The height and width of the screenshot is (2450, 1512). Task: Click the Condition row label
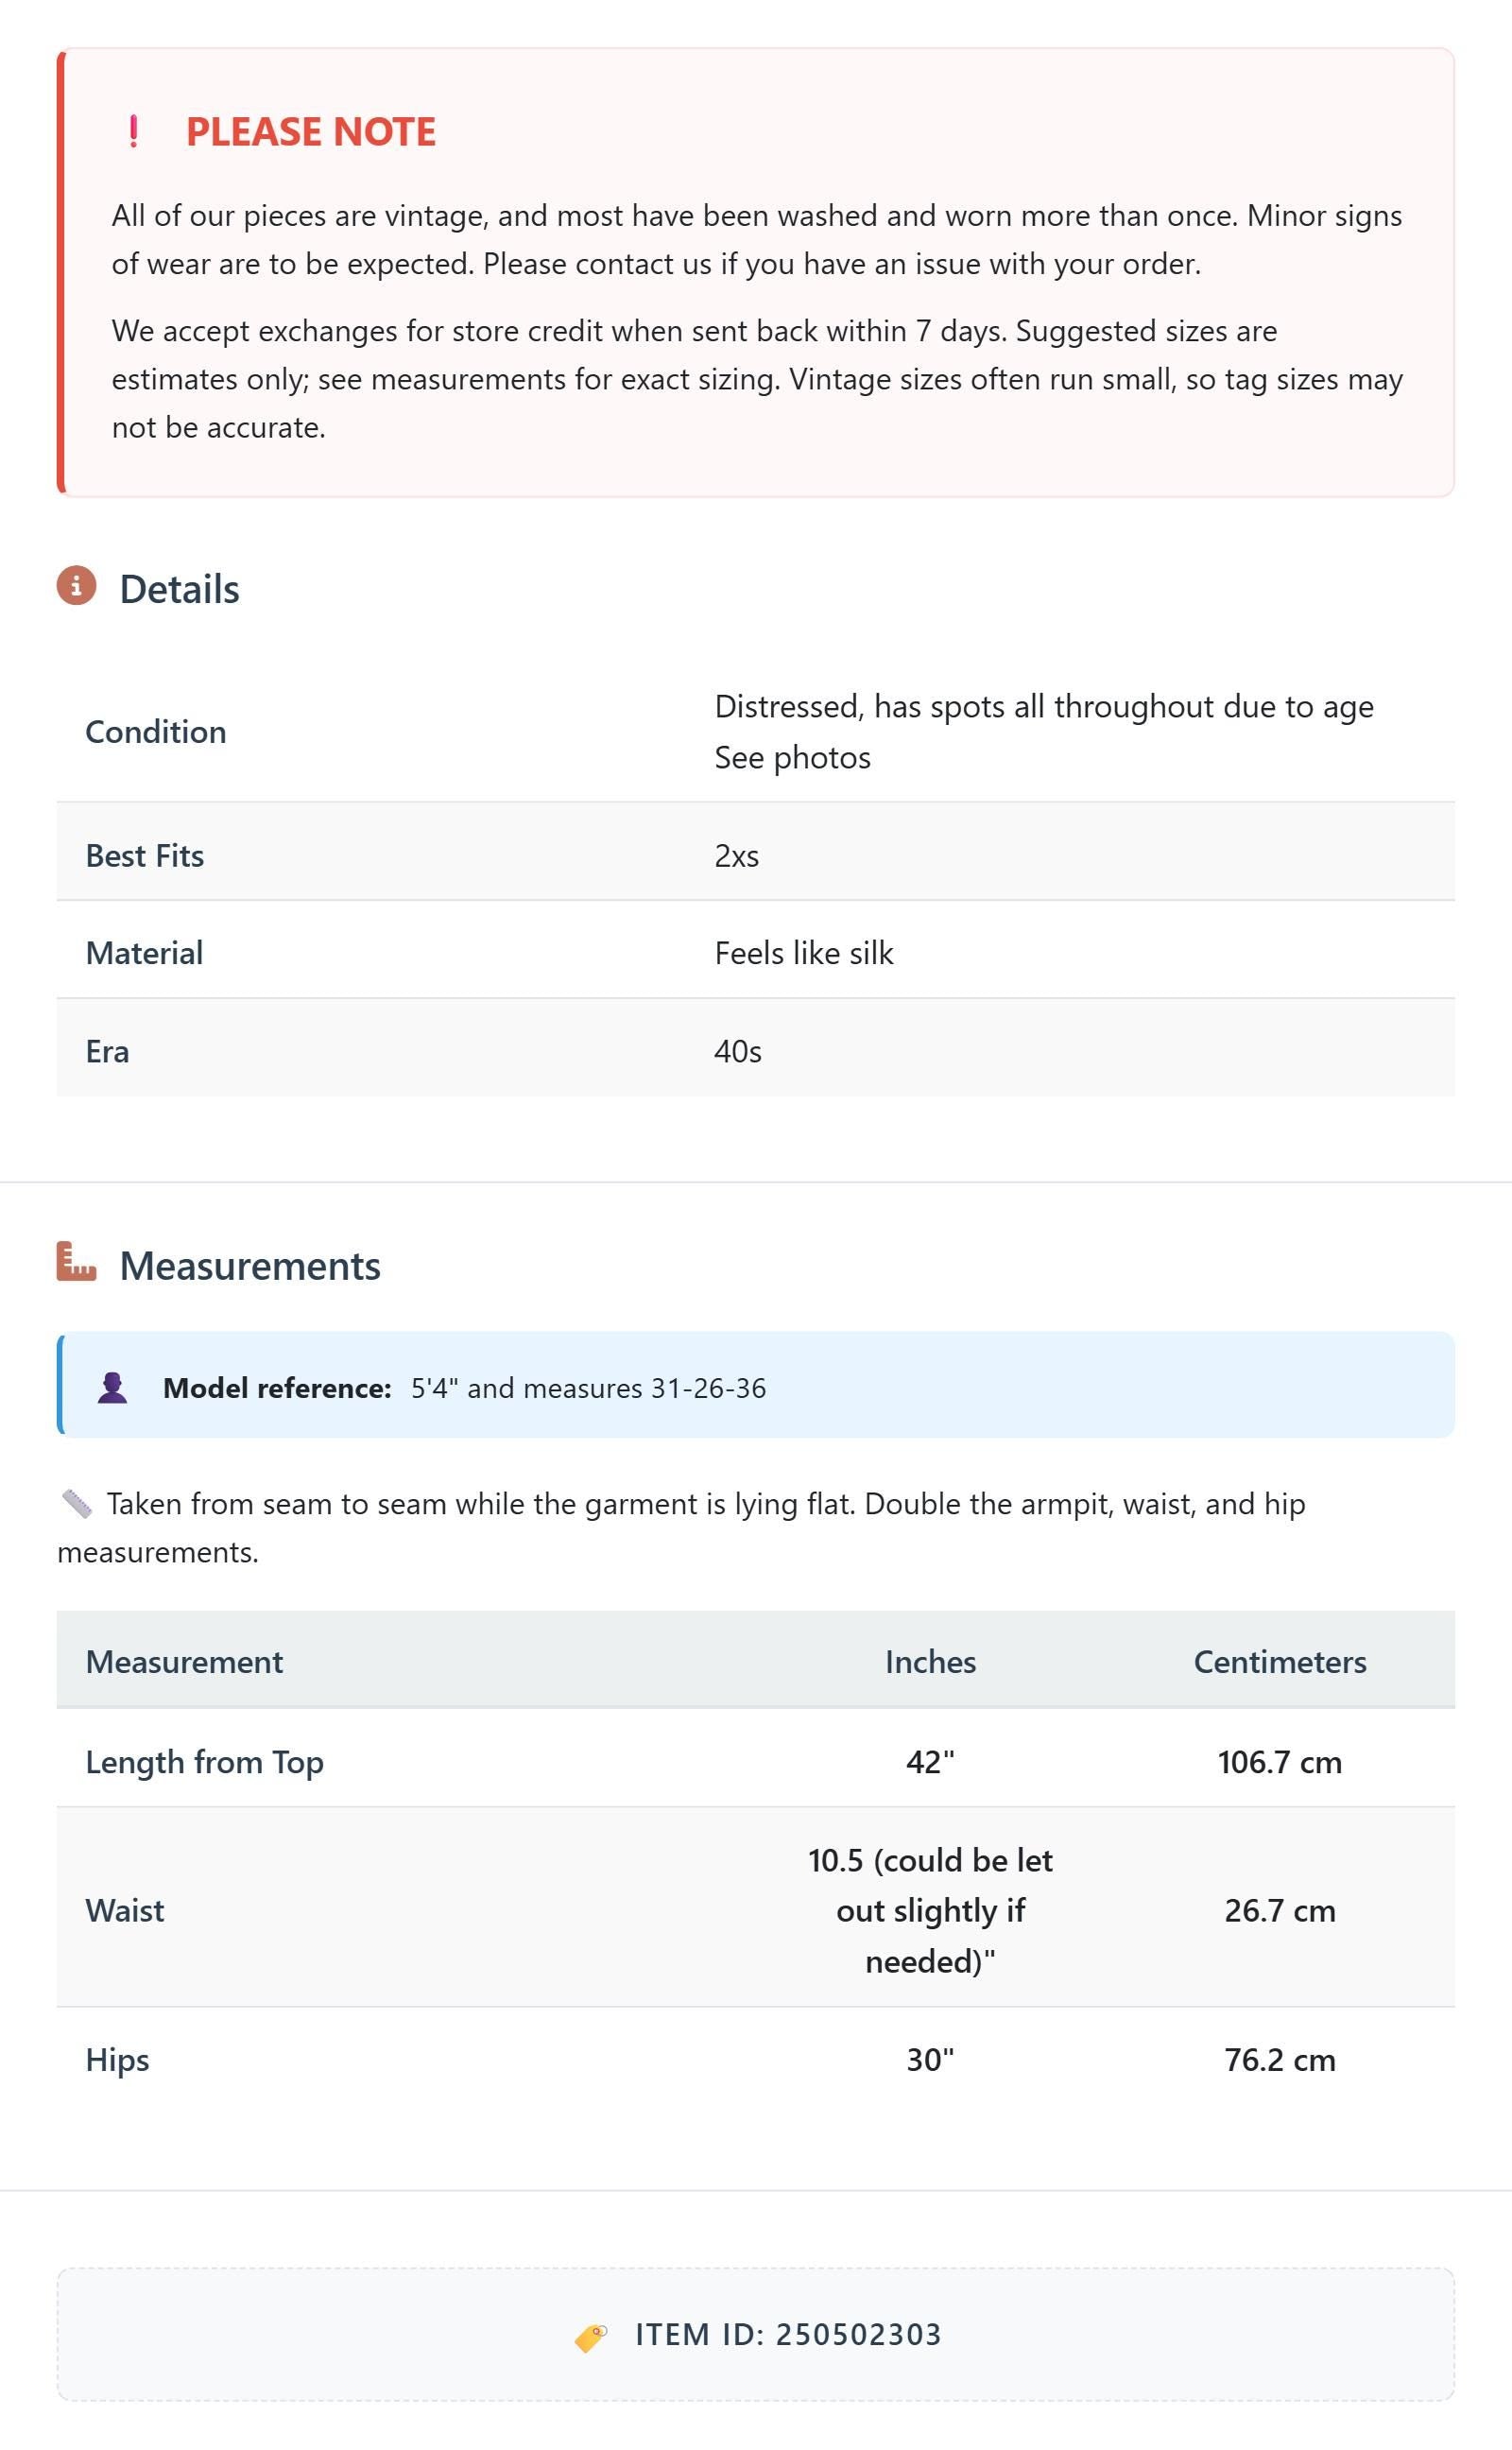pos(156,731)
